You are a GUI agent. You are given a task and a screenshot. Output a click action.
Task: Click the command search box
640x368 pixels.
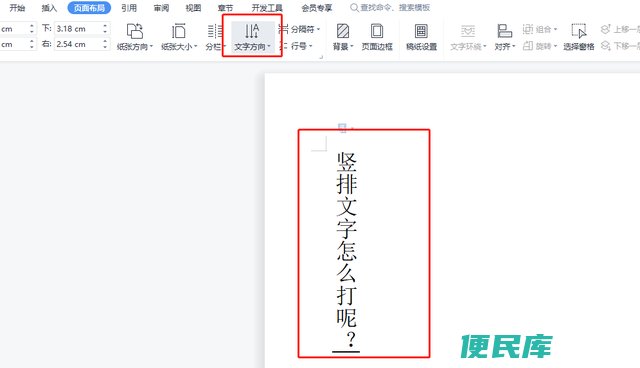point(390,8)
